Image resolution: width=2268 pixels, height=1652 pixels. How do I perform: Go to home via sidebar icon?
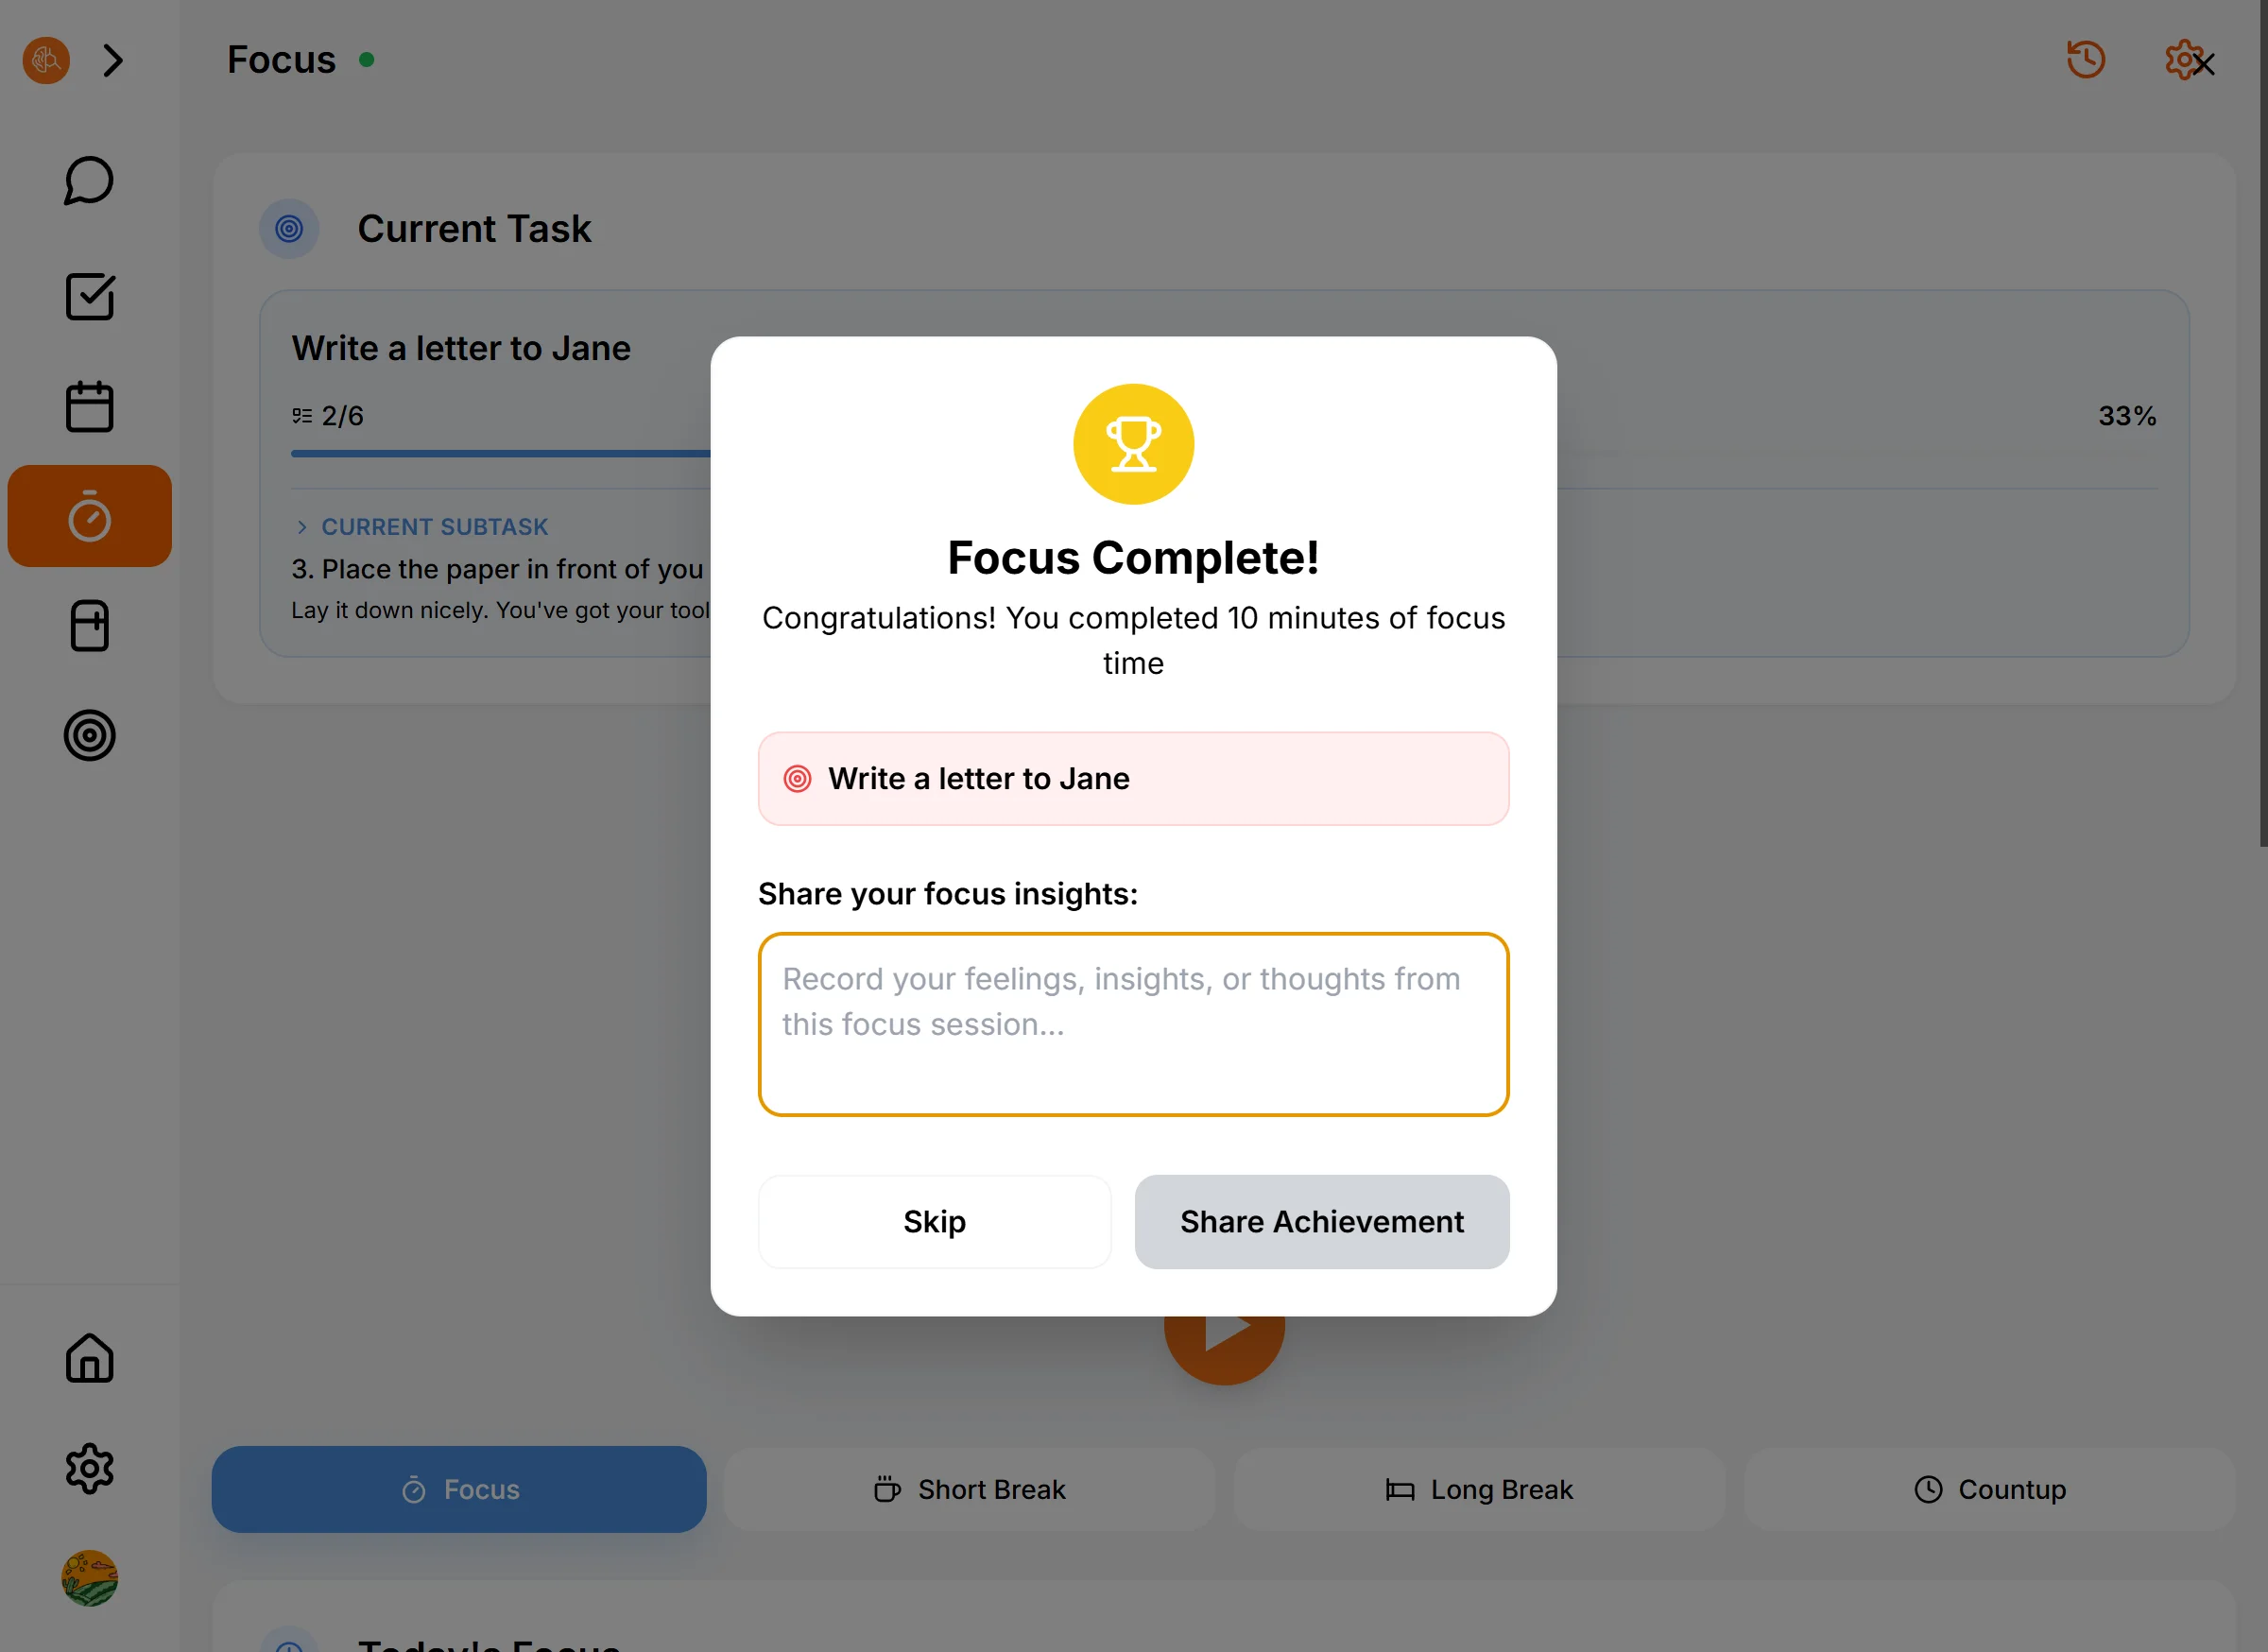click(x=89, y=1358)
